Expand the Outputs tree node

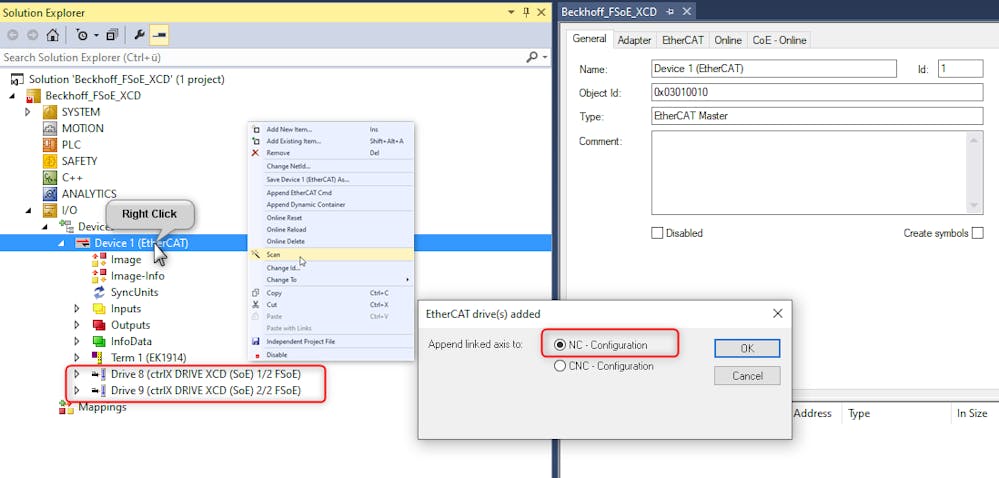click(77, 325)
